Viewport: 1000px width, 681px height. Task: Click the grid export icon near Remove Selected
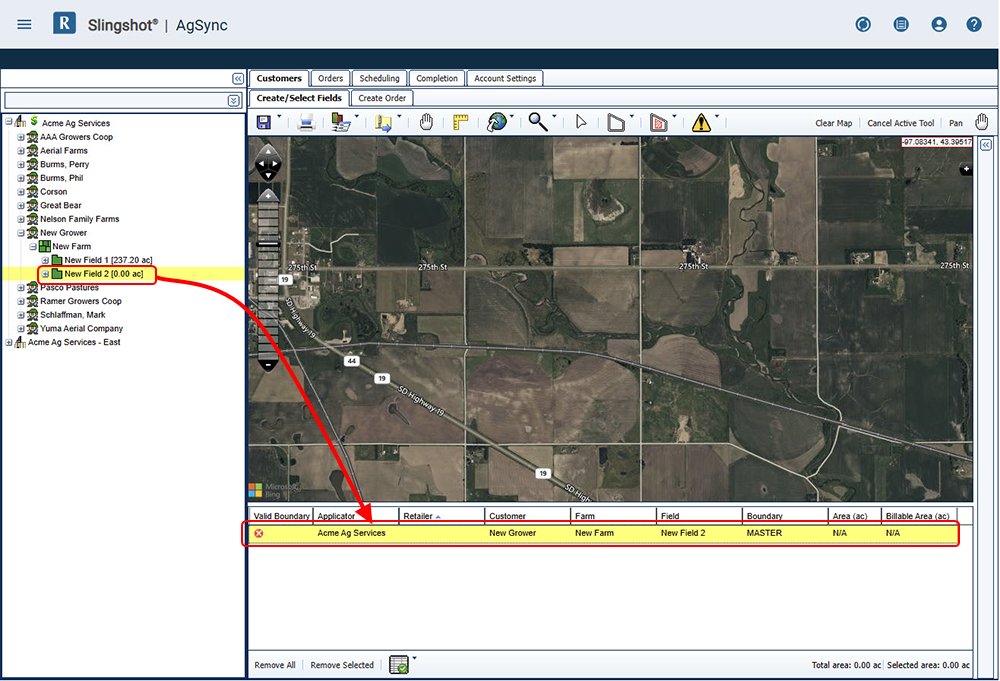click(x=399, y=664)
